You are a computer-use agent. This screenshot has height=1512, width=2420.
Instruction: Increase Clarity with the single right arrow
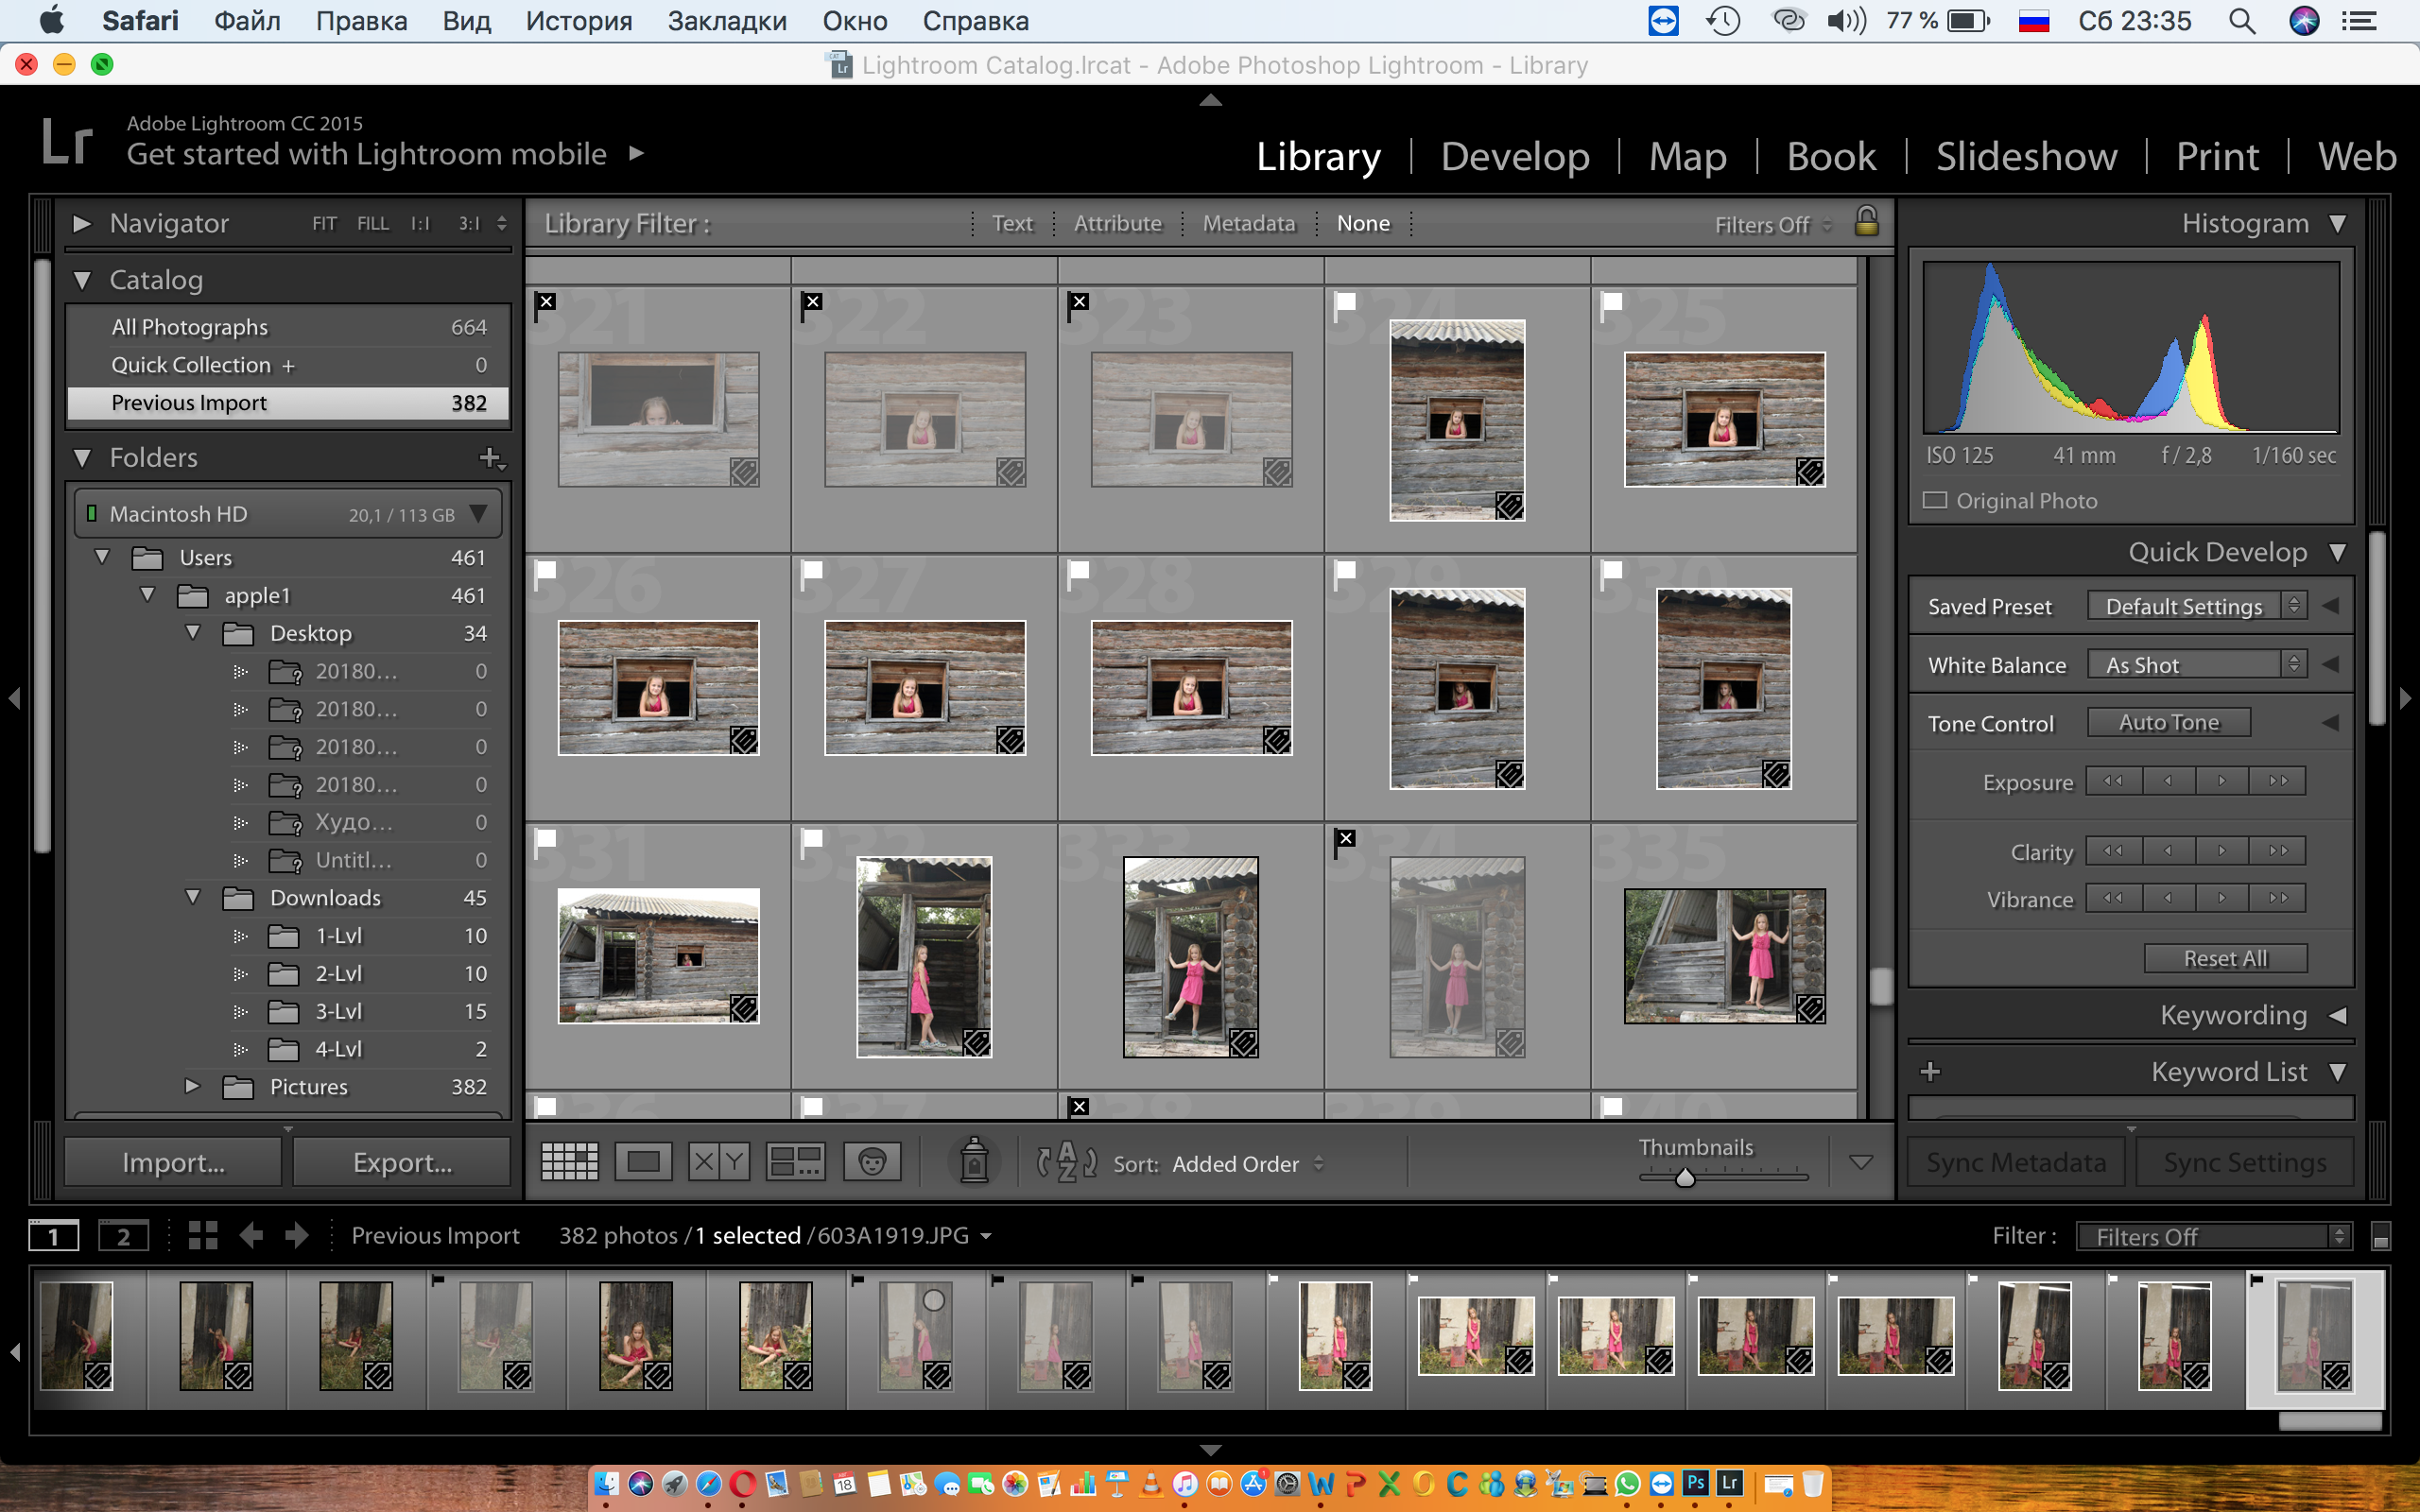click(2223, 851)
